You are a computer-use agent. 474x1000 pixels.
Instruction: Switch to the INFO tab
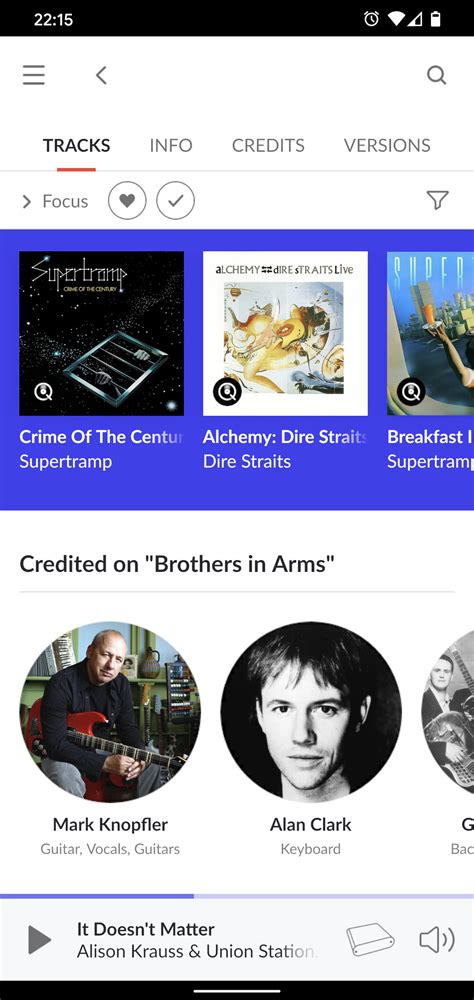point(171,145)
